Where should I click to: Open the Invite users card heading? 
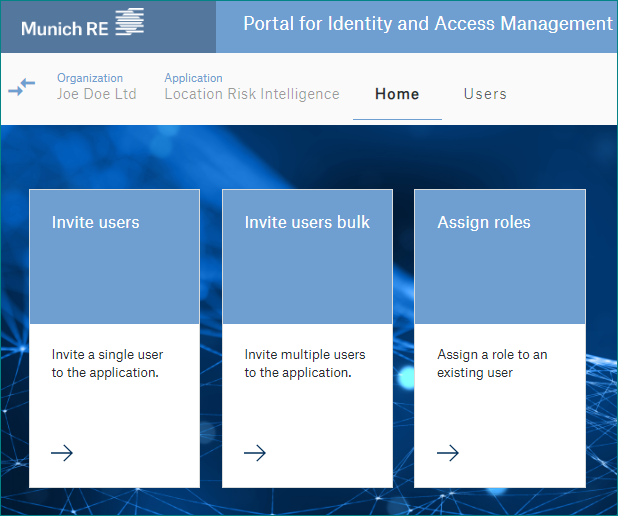96,222
